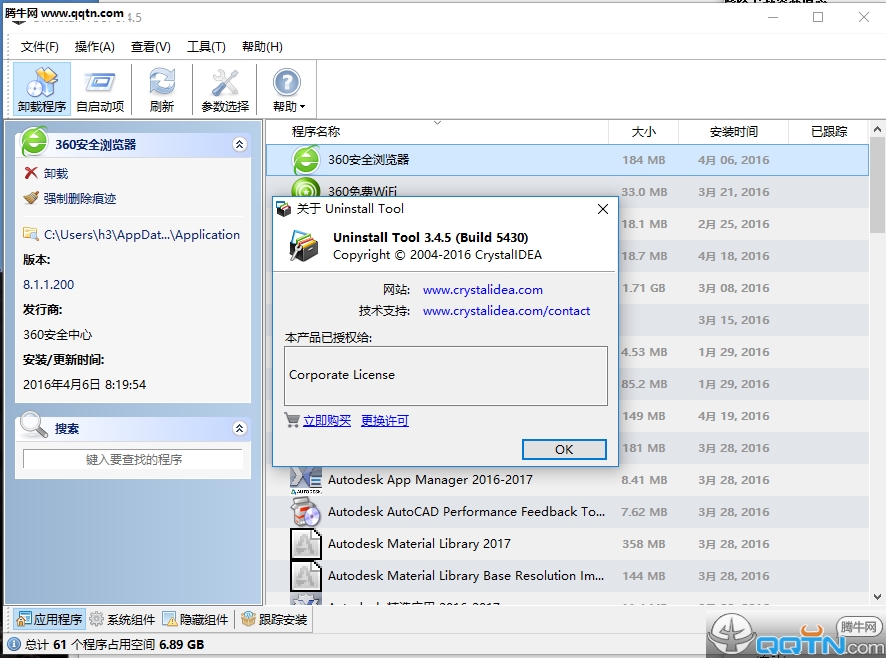
Task: Click the AutoCAD Performance Feedback disc icon
Action: pos(306,512)
